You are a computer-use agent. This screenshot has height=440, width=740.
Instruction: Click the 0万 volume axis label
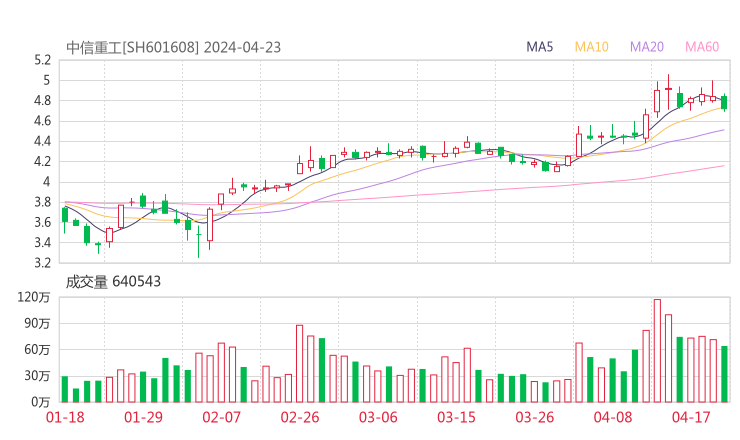(41, 402)
